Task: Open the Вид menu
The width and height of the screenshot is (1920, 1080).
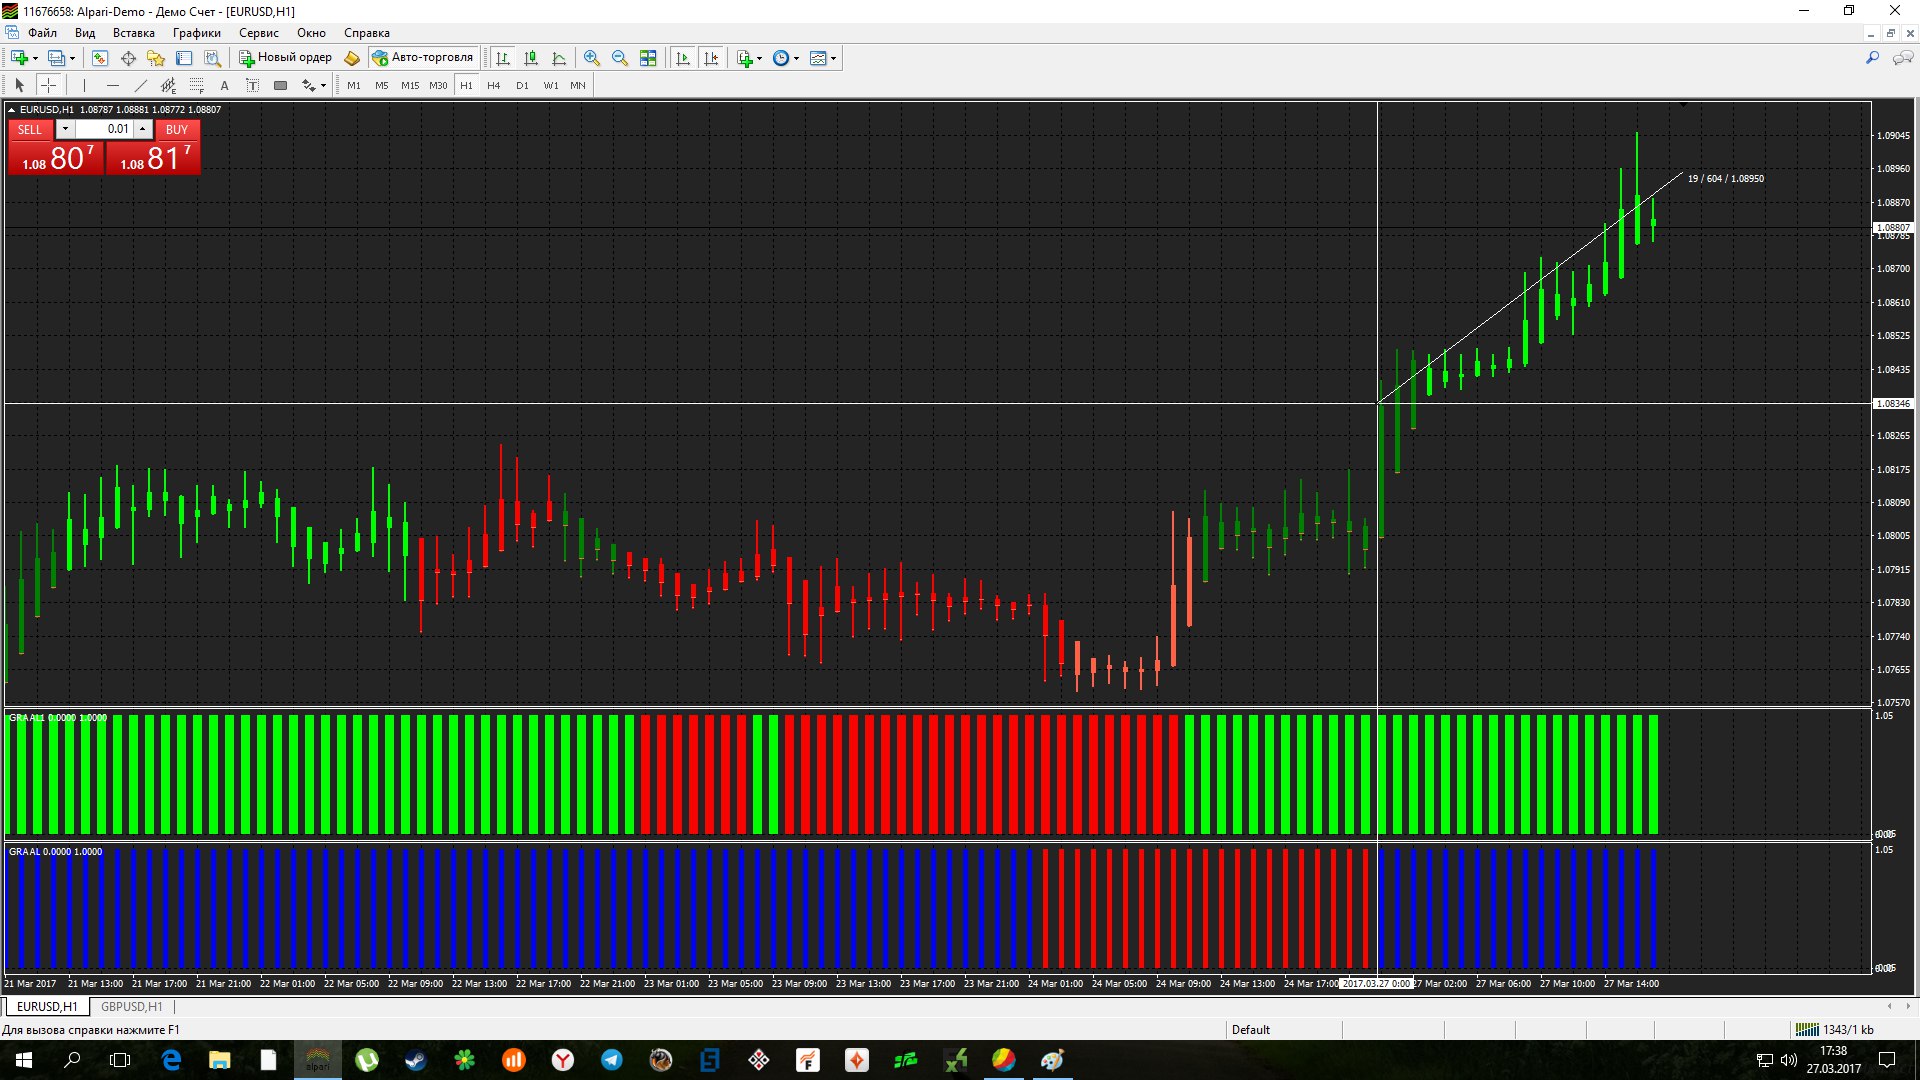Action: (x=85, y=33)
